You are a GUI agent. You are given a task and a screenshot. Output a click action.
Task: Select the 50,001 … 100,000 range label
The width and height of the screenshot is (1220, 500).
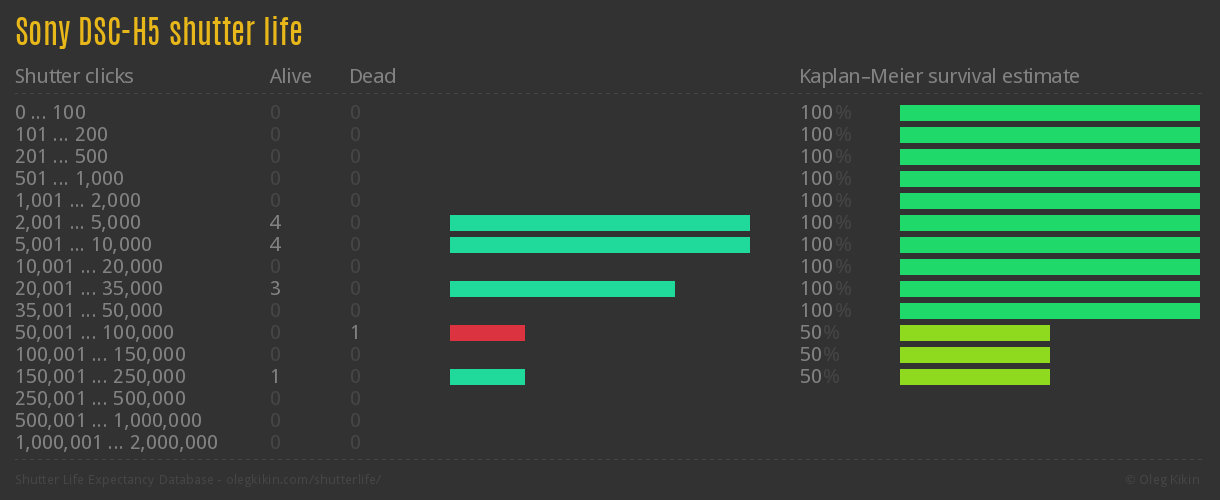click(94, 333)
